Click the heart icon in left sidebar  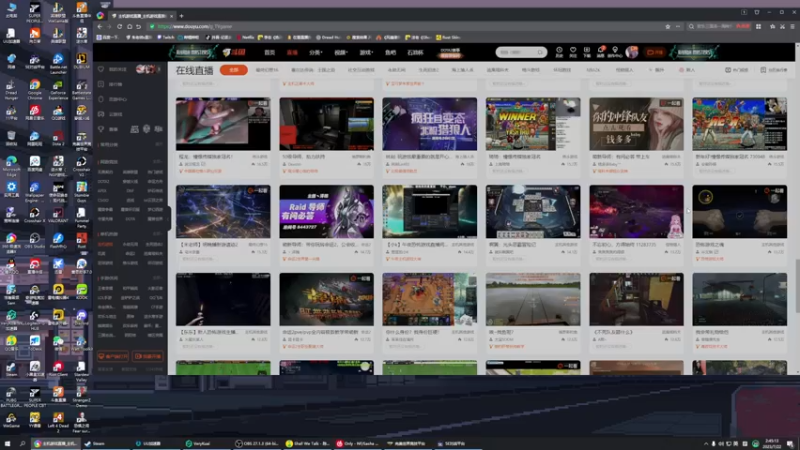click(x=101, y=69)
